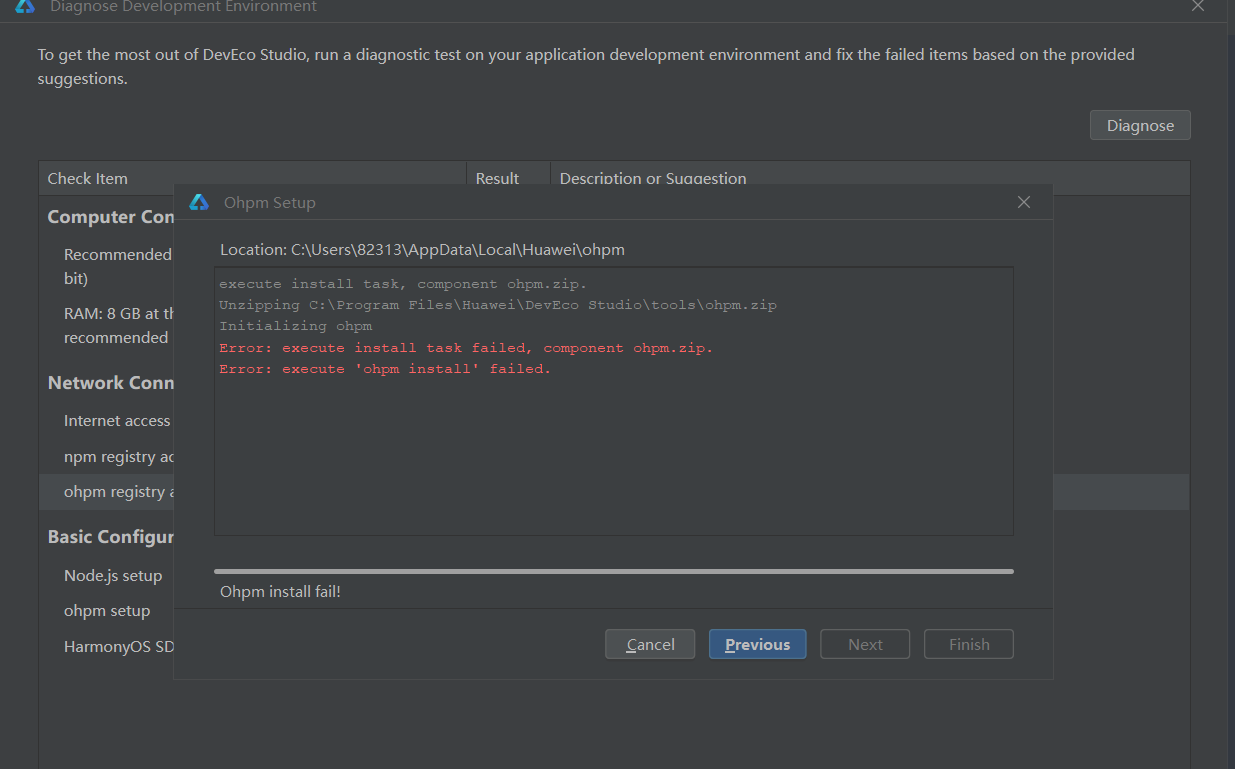The image size is (1235, 769).
Task: Click the Previous button
Action: point(757,644)
